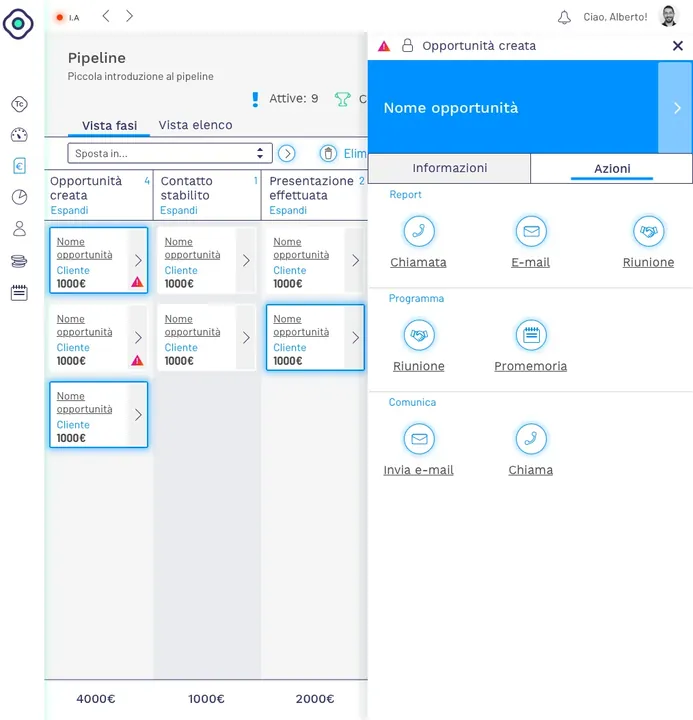693x720 pixels.
Task: Click the Invia e-mail link label
Action: pos(418,470)
